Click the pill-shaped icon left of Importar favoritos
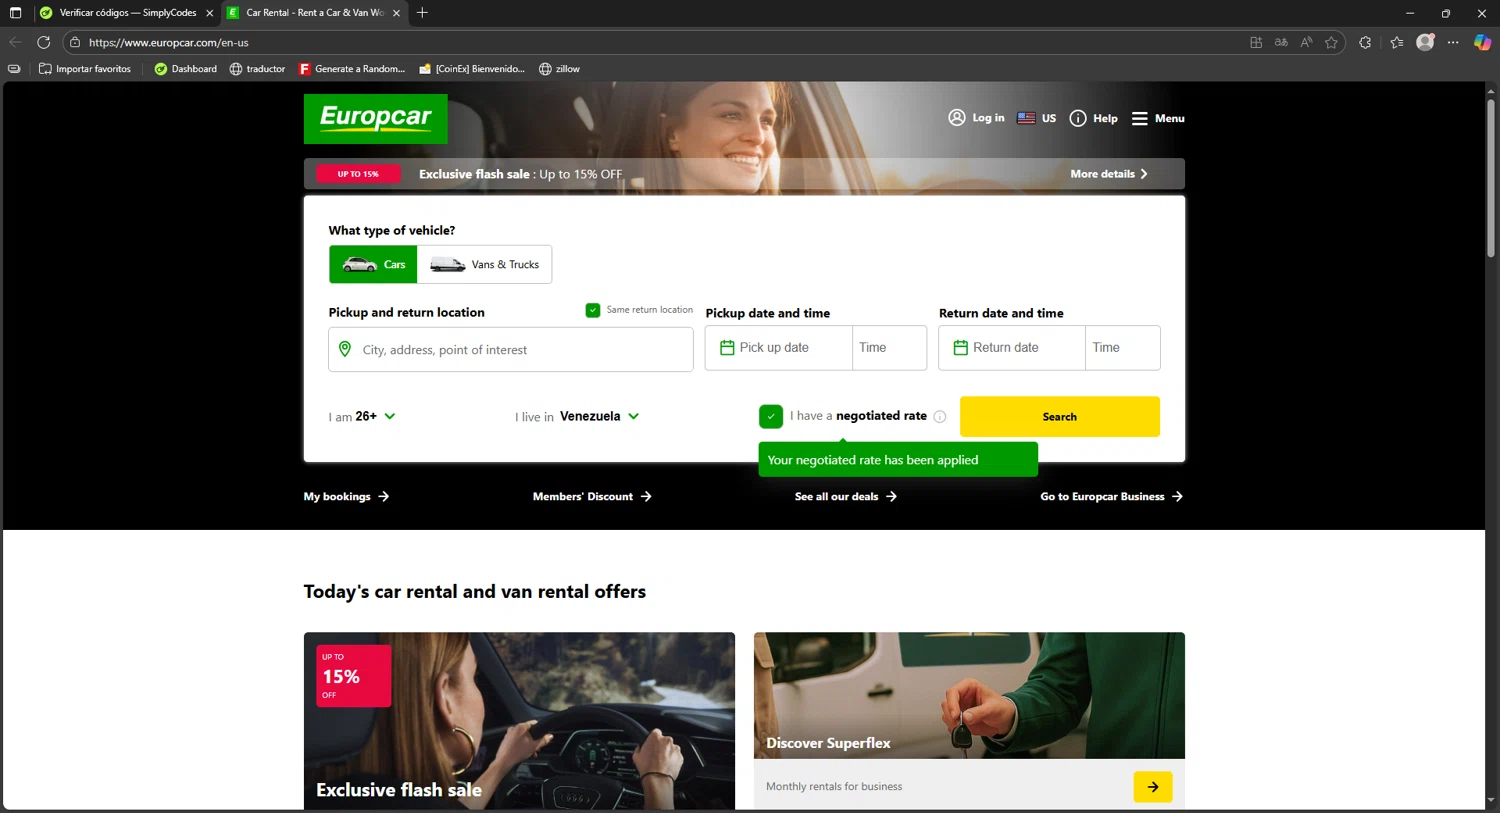Viewport: 1500px width, 813px height. click(x=14, y=69)
